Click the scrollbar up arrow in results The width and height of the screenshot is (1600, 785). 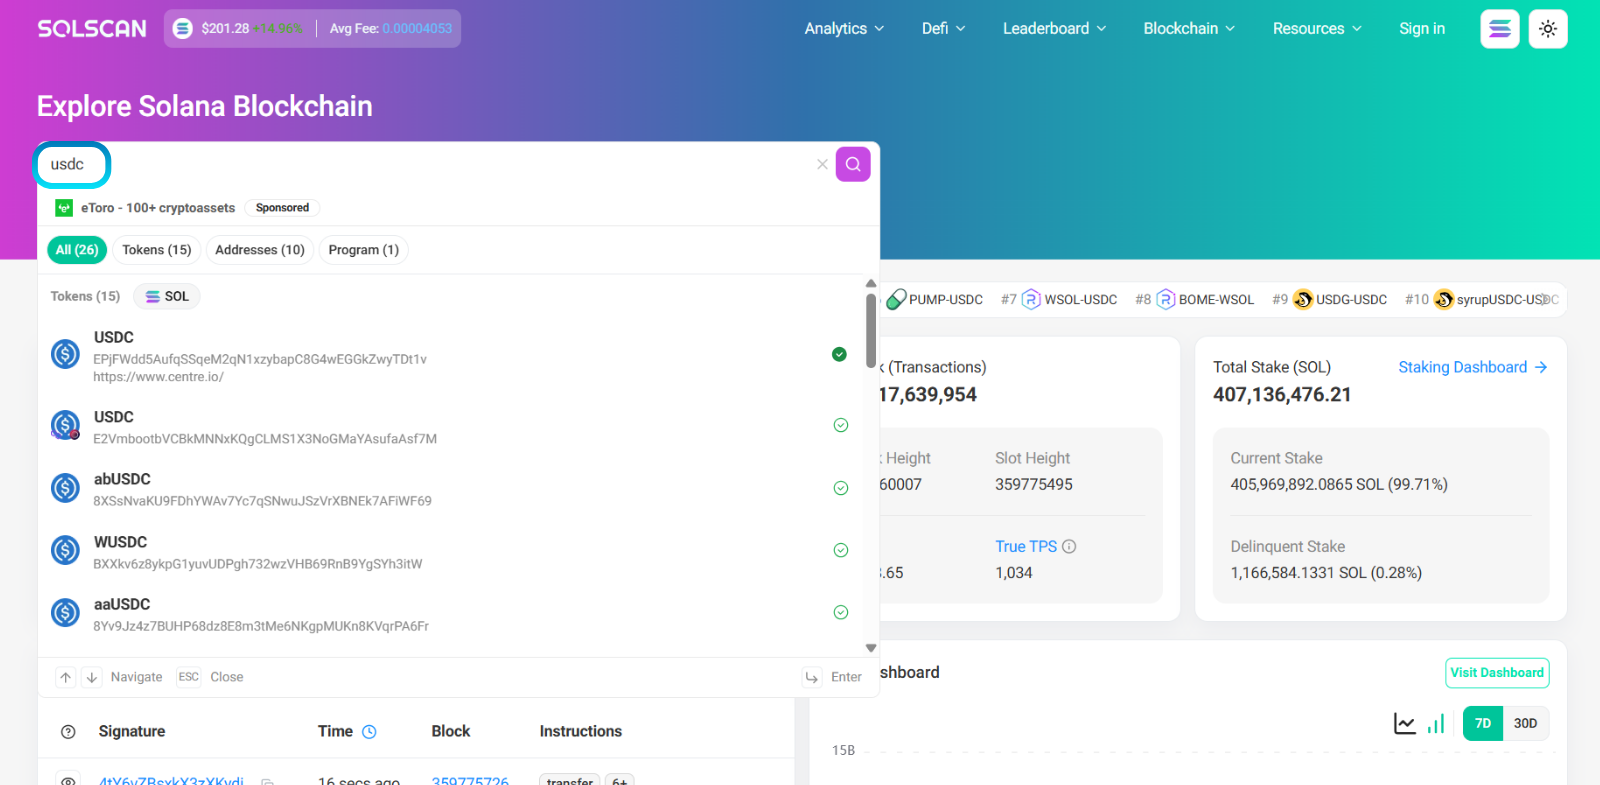[871, 284]
